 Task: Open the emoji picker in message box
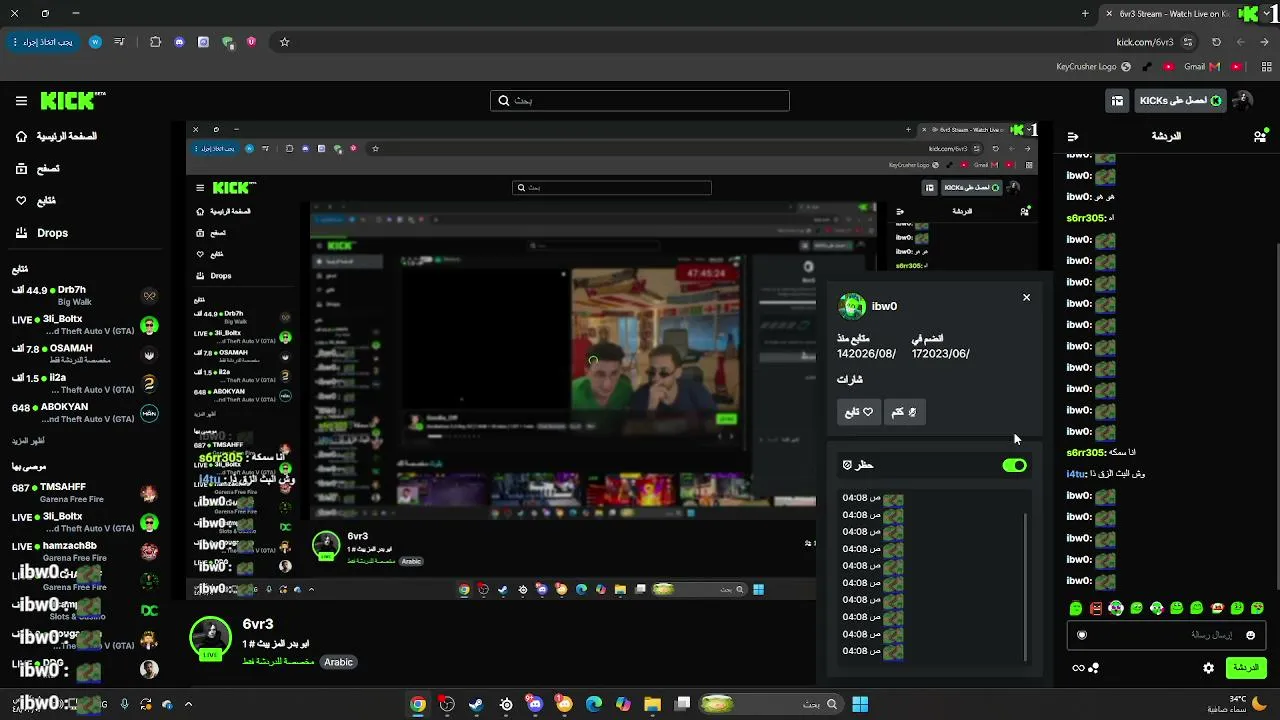pos(1250,635)
